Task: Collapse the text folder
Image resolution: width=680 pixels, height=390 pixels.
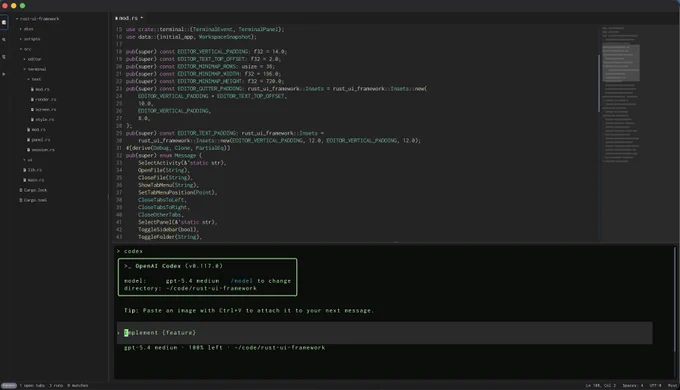Action: (29, 79)
